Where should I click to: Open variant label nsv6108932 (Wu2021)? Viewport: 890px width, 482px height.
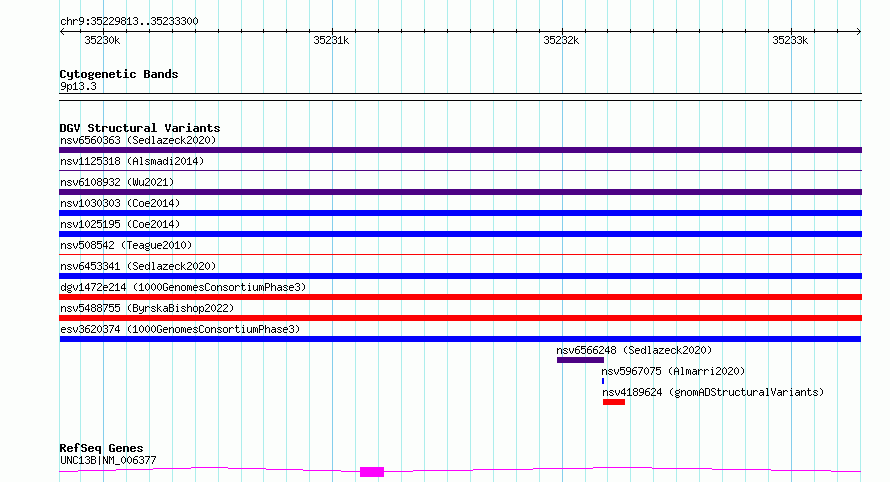[117, 182]
